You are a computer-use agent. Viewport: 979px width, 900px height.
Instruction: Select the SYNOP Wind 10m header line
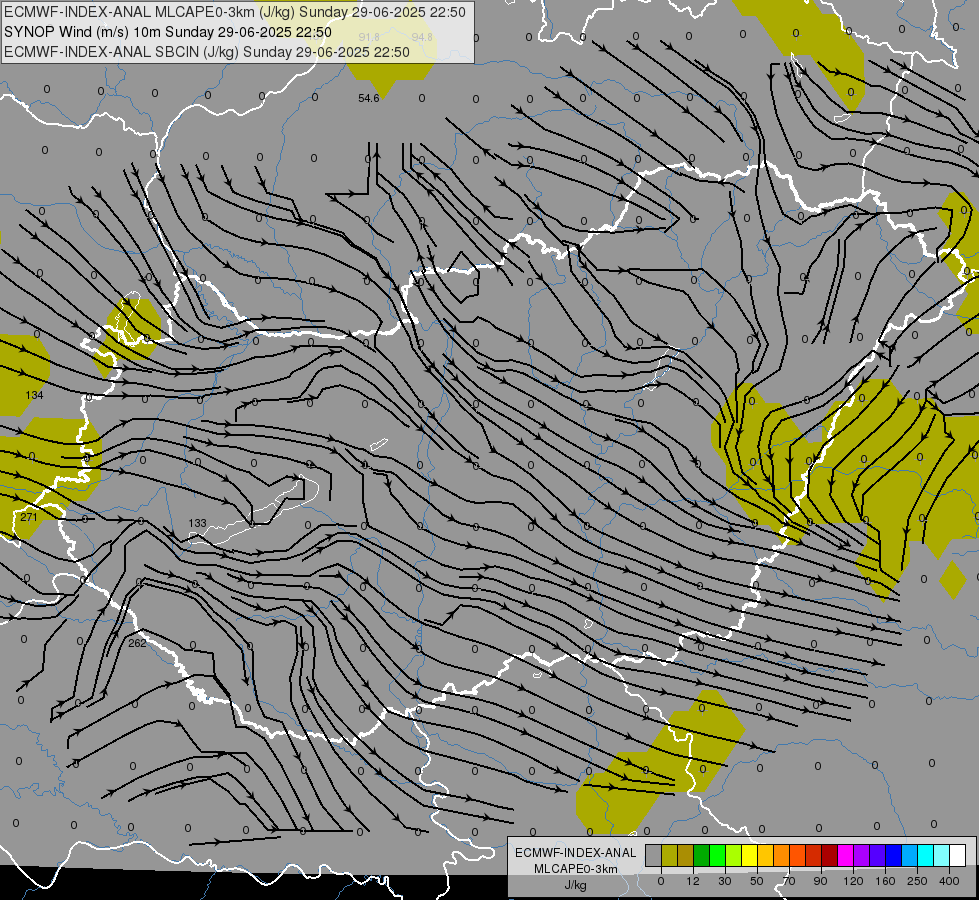coord(167,32)
